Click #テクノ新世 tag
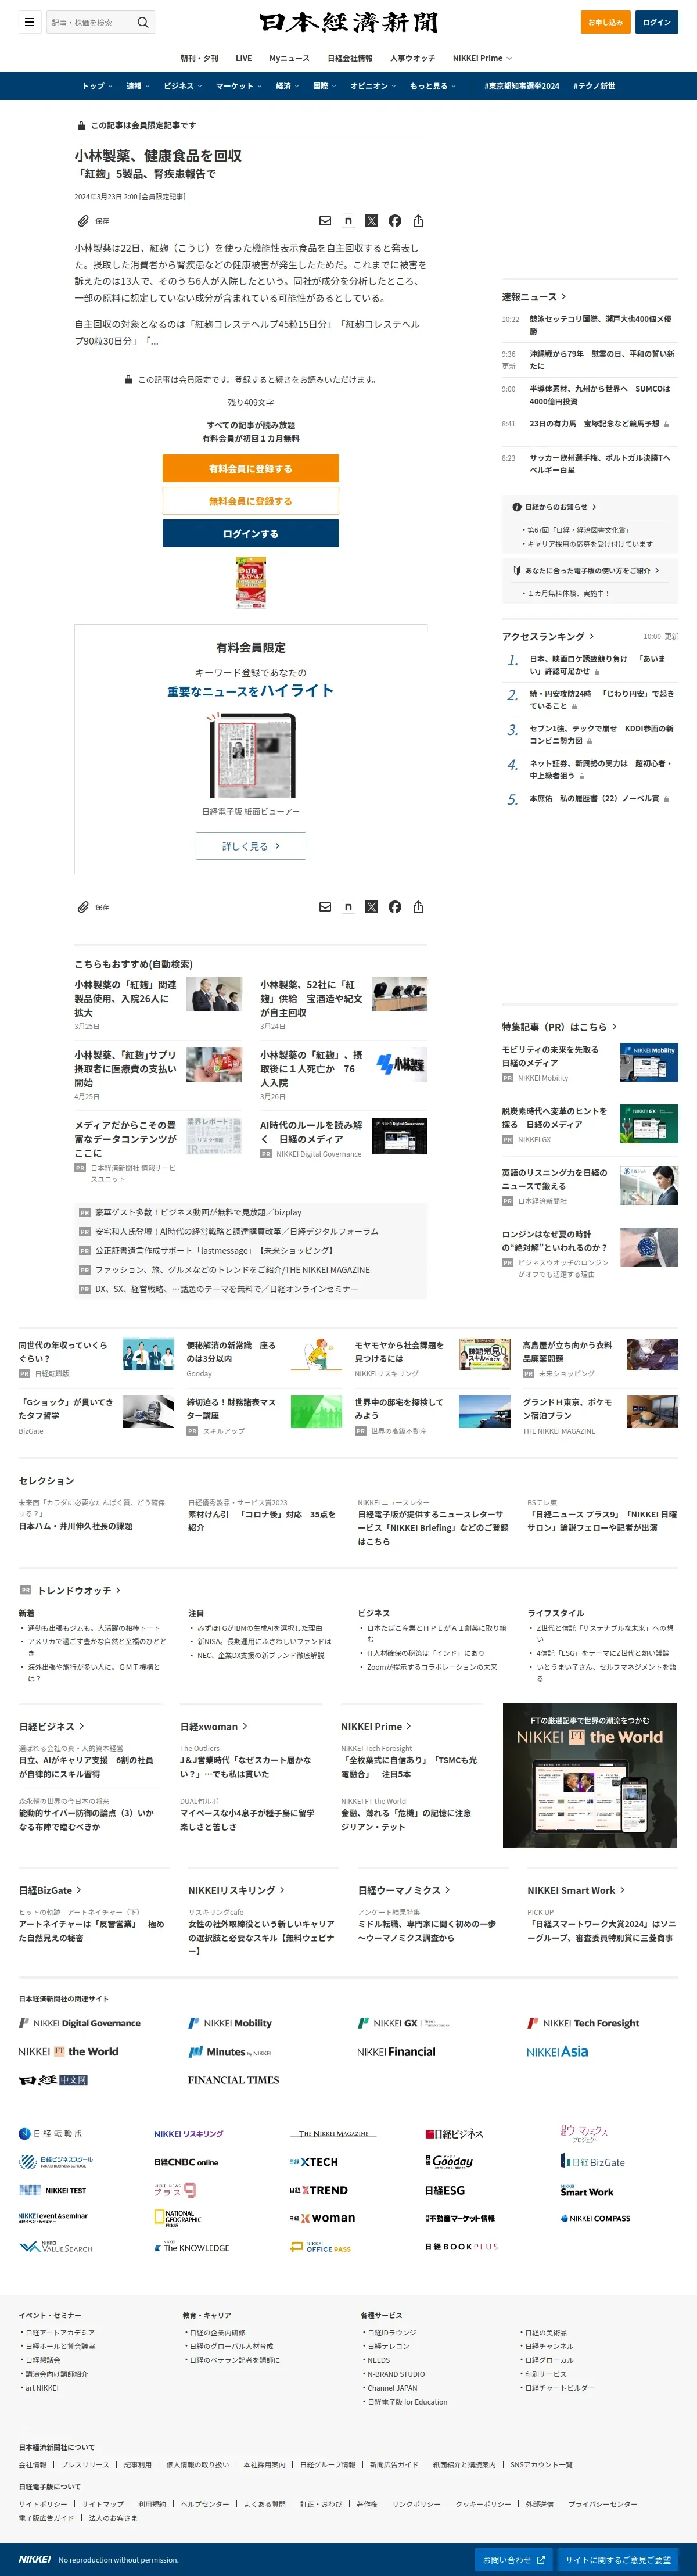The height and width of the screenshot is (2576, 697). pos(594,86)
